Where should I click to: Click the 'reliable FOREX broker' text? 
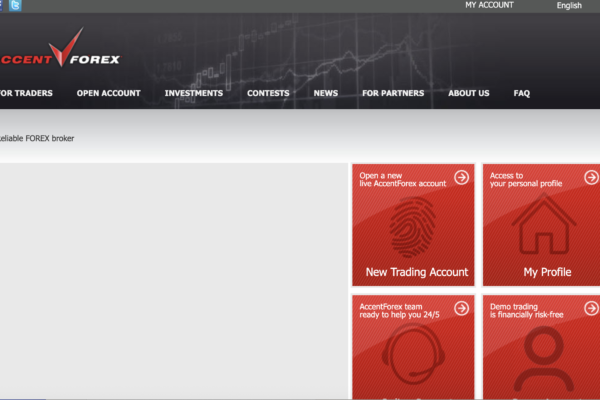(x=37, y=138)
